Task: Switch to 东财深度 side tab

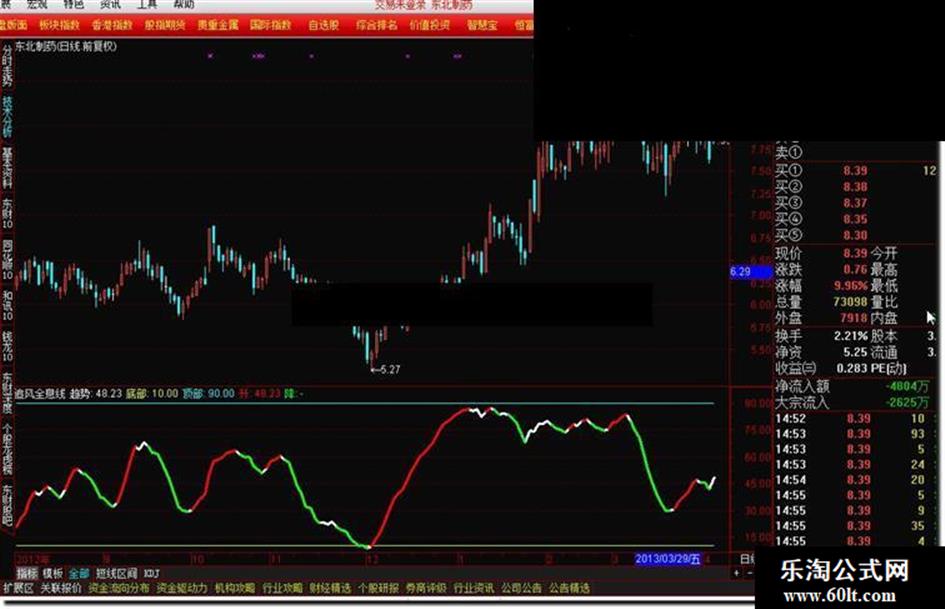Action: click(x=7, y=393)
